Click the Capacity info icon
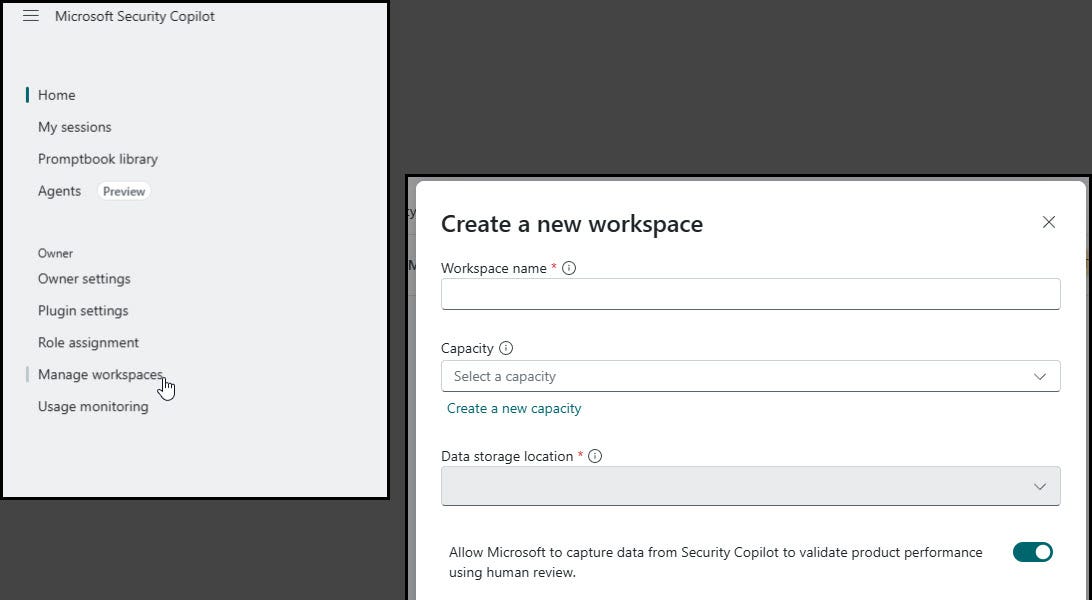Screen dimensions: 1092x600 506,348
